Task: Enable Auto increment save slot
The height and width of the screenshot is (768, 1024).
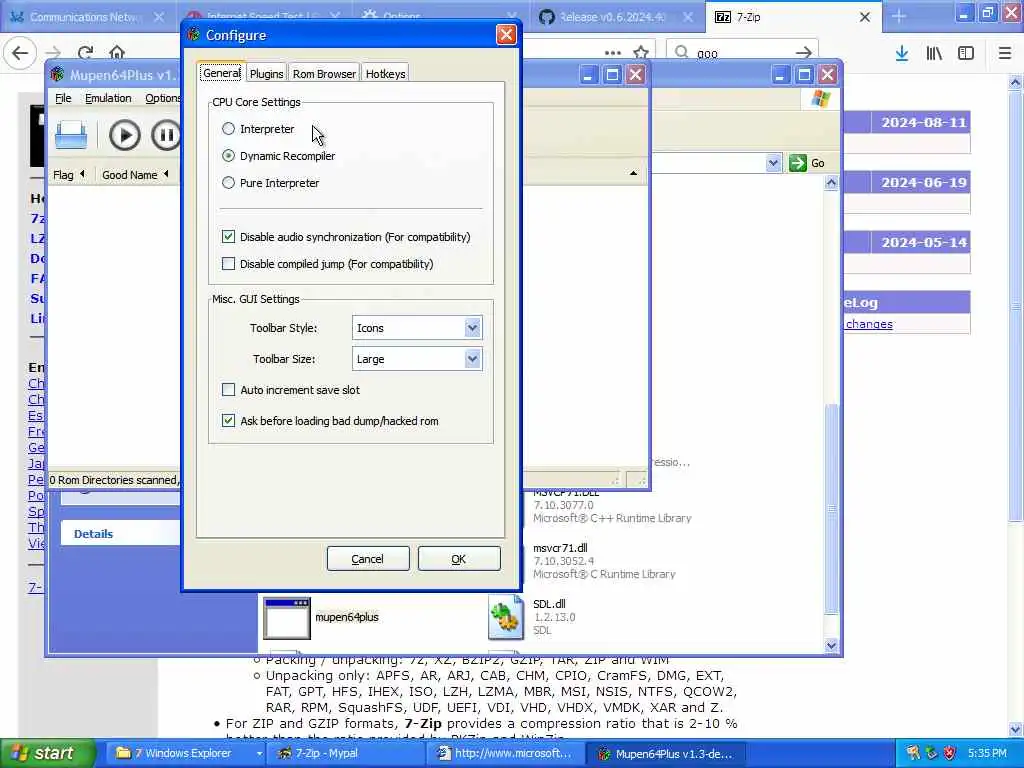Action: coord(228,390)
